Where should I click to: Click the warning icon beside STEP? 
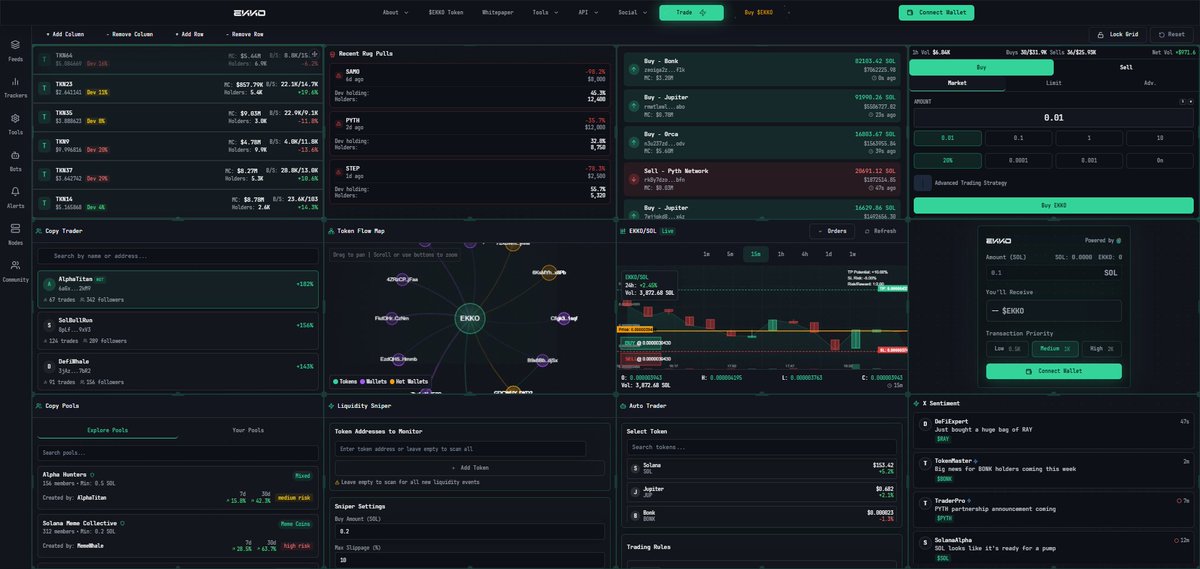tap(337, 172)
